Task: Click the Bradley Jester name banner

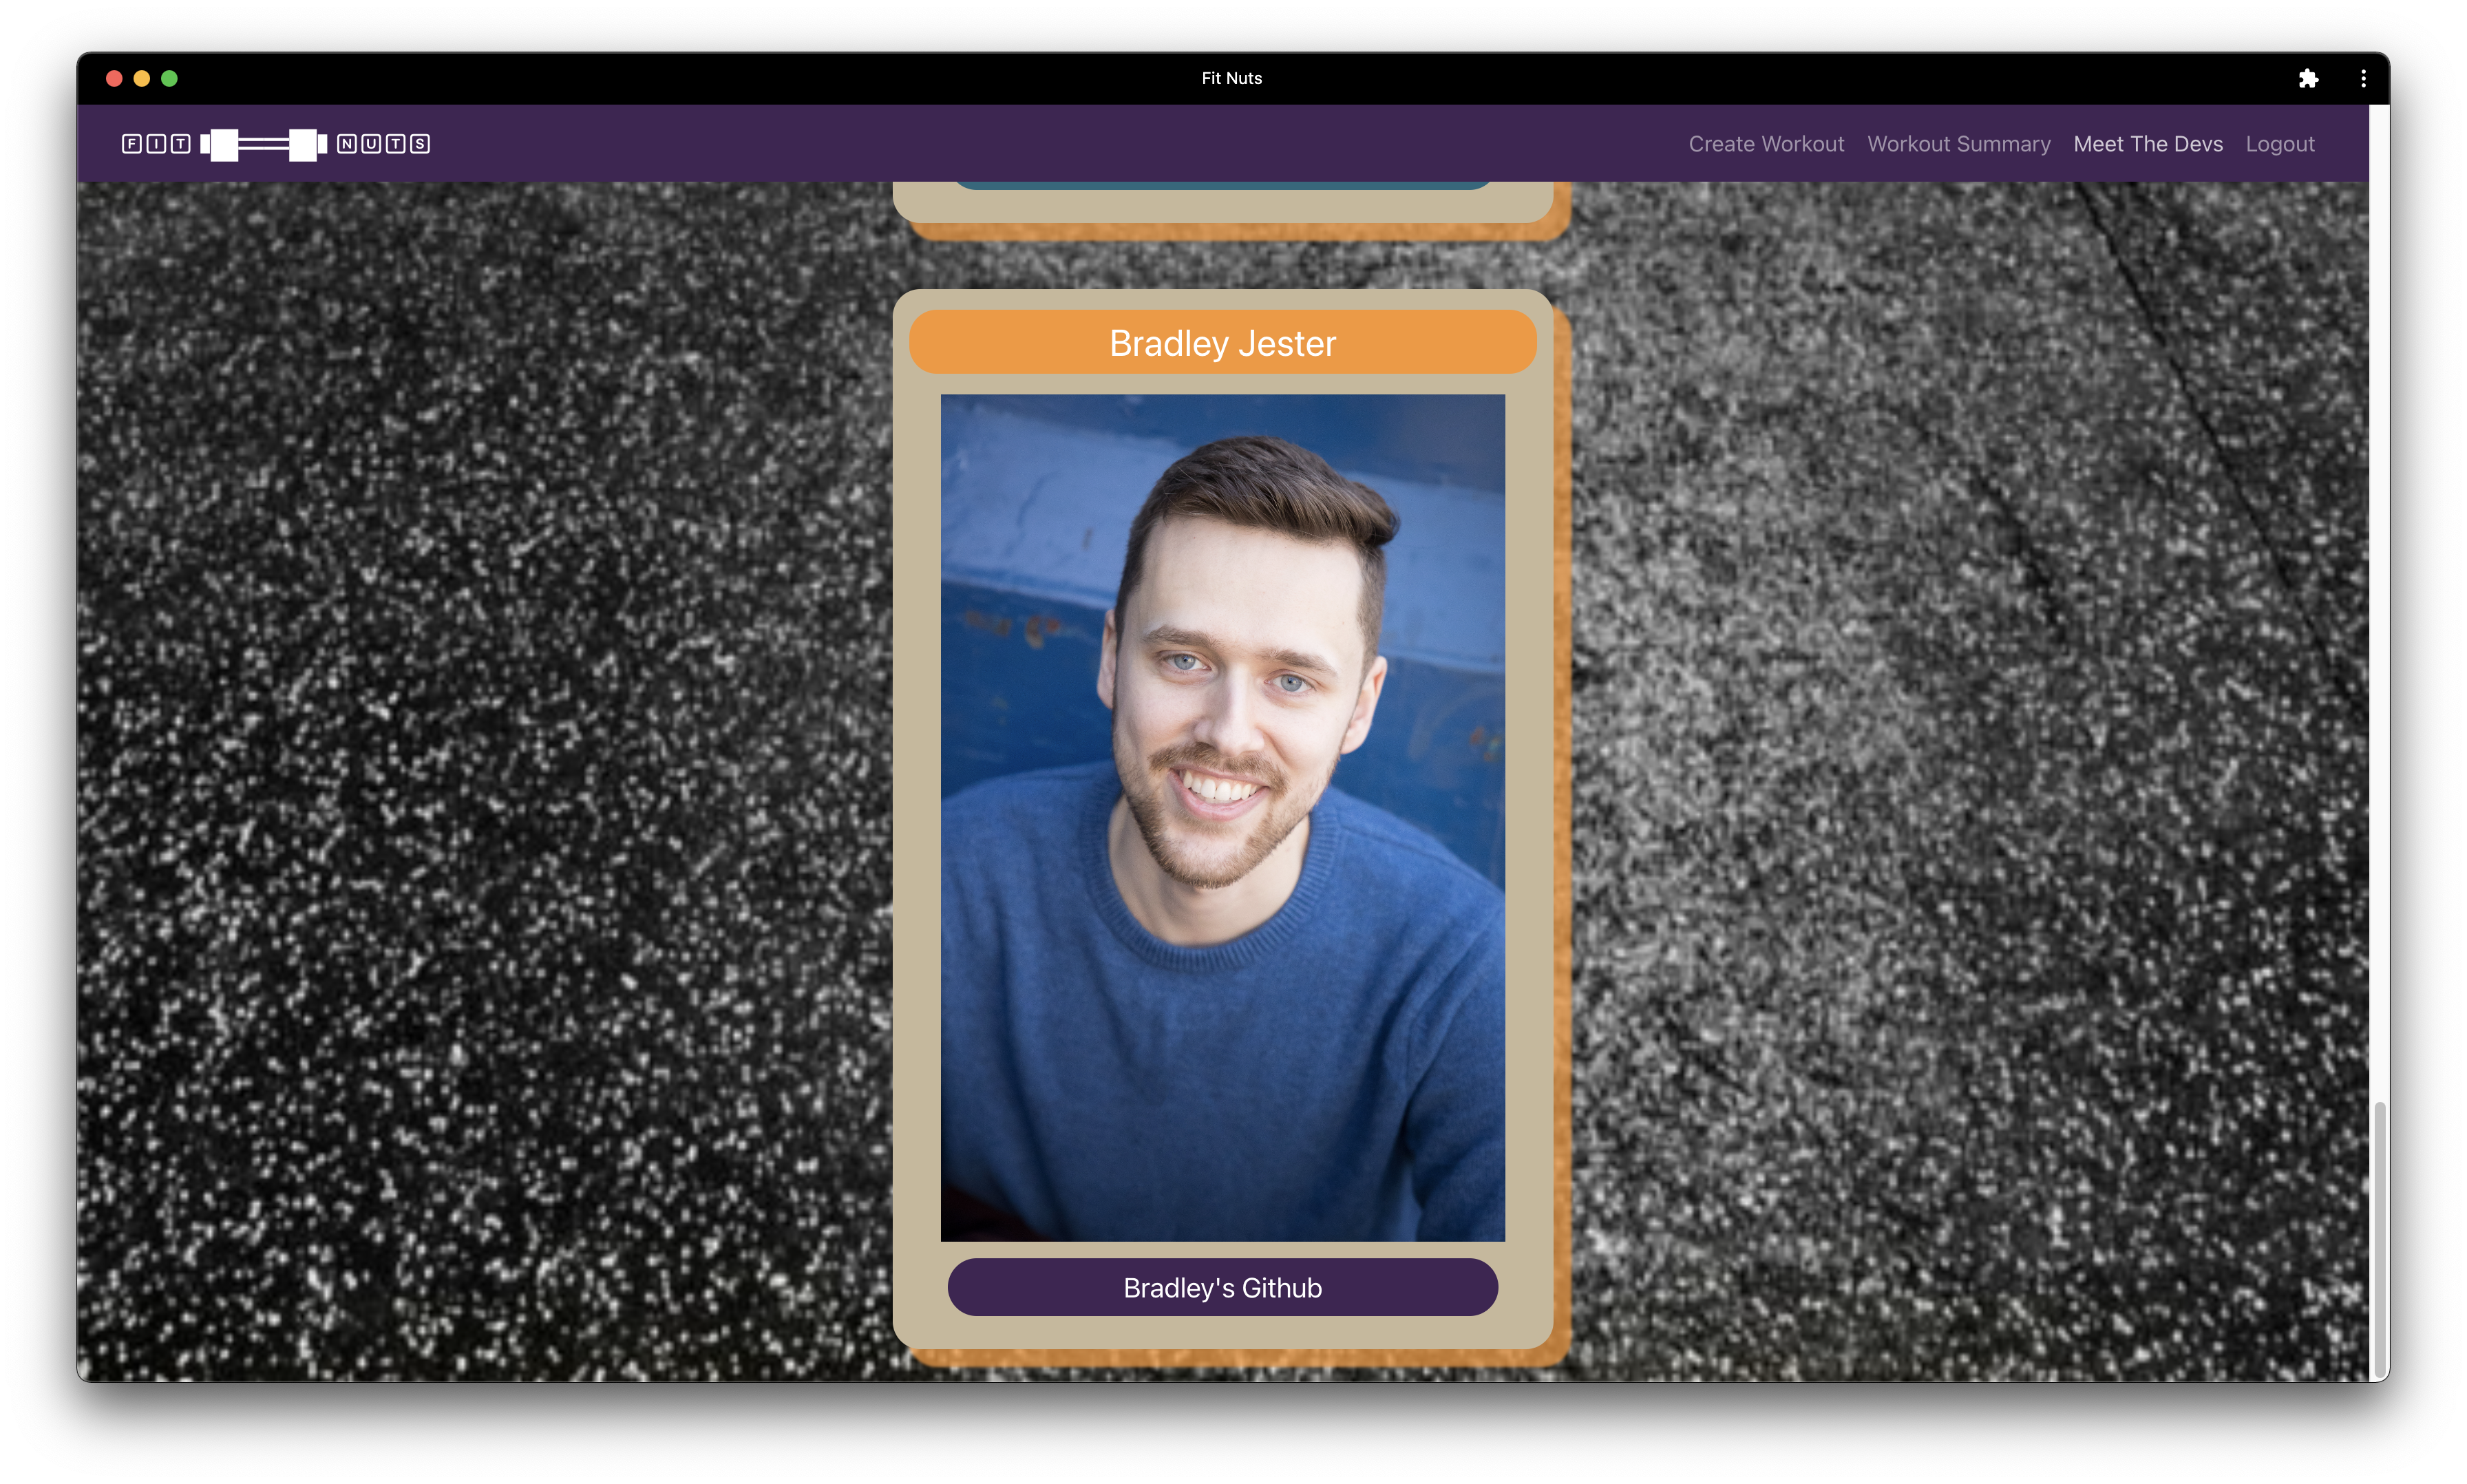Action: click(1222, 342)
